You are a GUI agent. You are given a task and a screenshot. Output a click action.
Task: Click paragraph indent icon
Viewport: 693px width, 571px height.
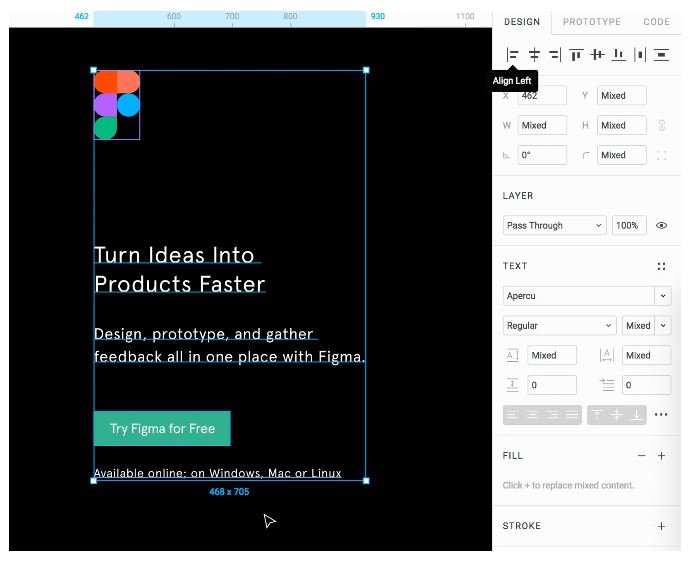pyautogui.click(x=607, y=385)
